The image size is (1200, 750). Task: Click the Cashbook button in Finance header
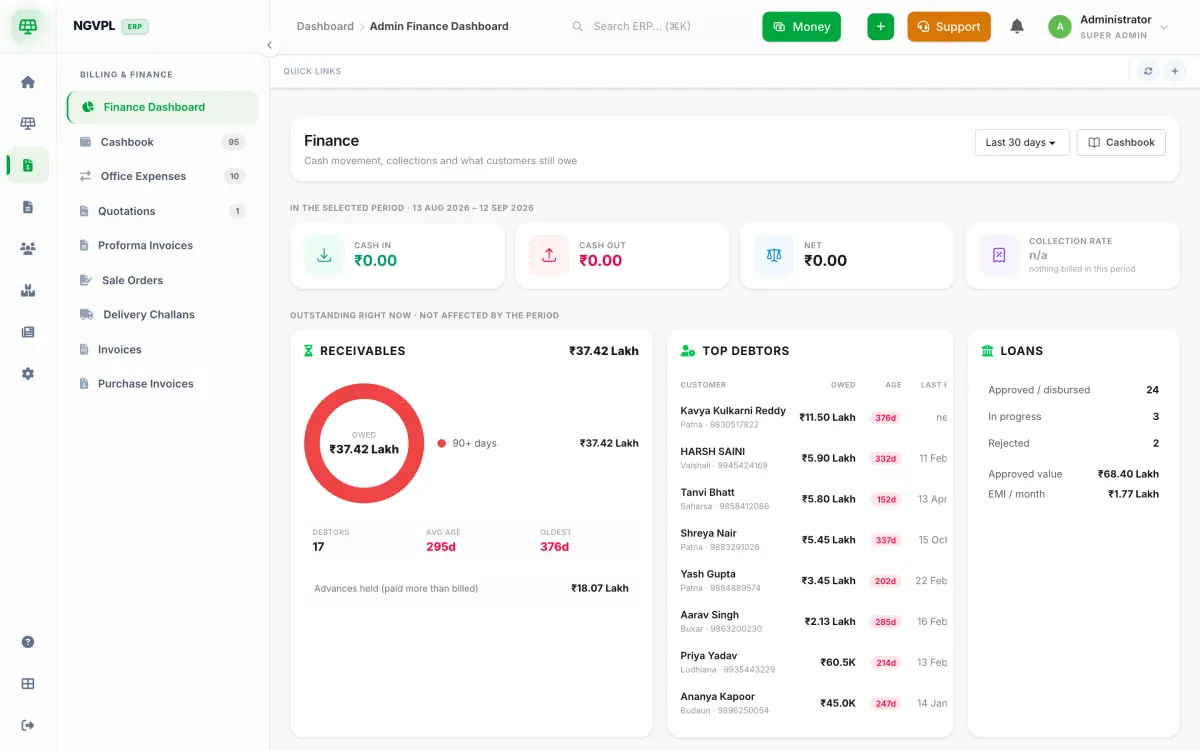1121,142
